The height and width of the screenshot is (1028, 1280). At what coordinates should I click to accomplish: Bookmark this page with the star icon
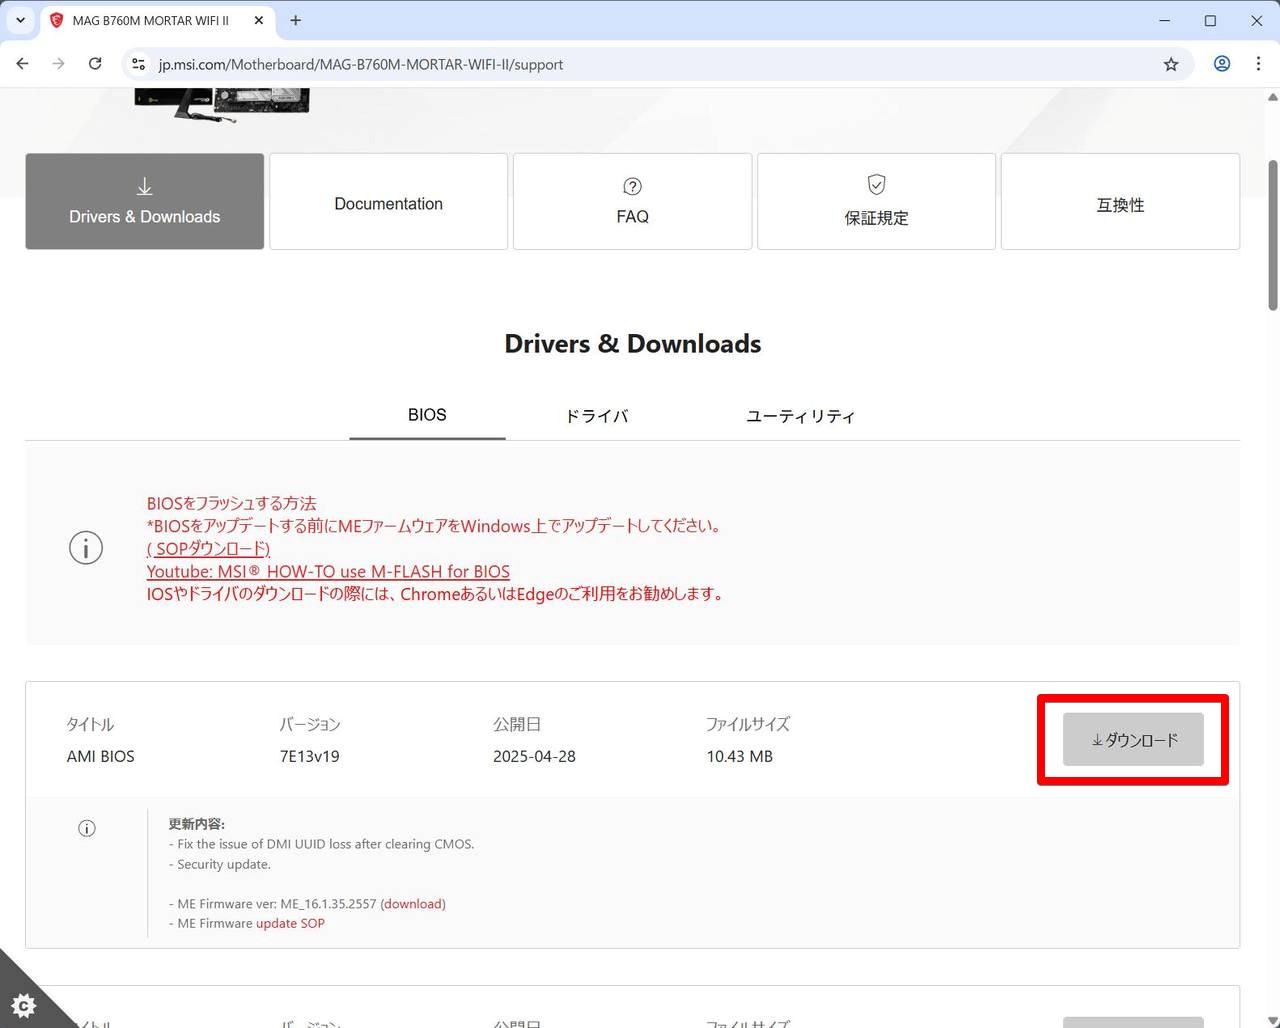[1171, 64]
